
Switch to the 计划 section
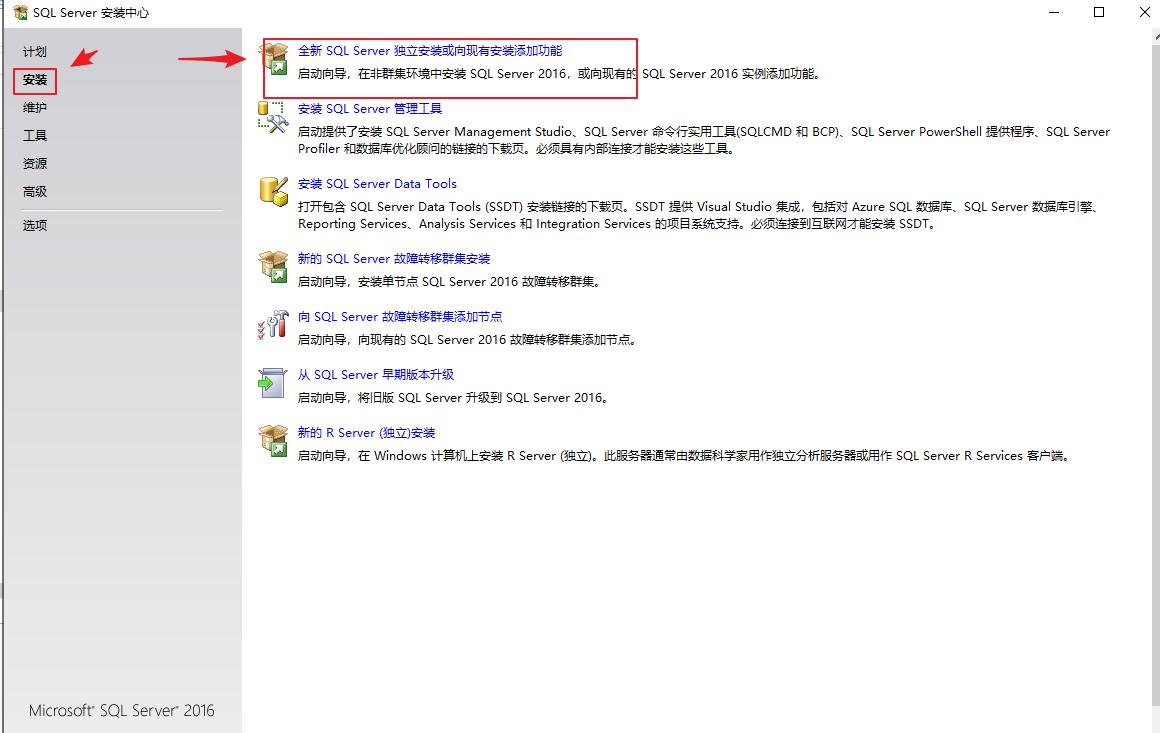coord(34,51)
